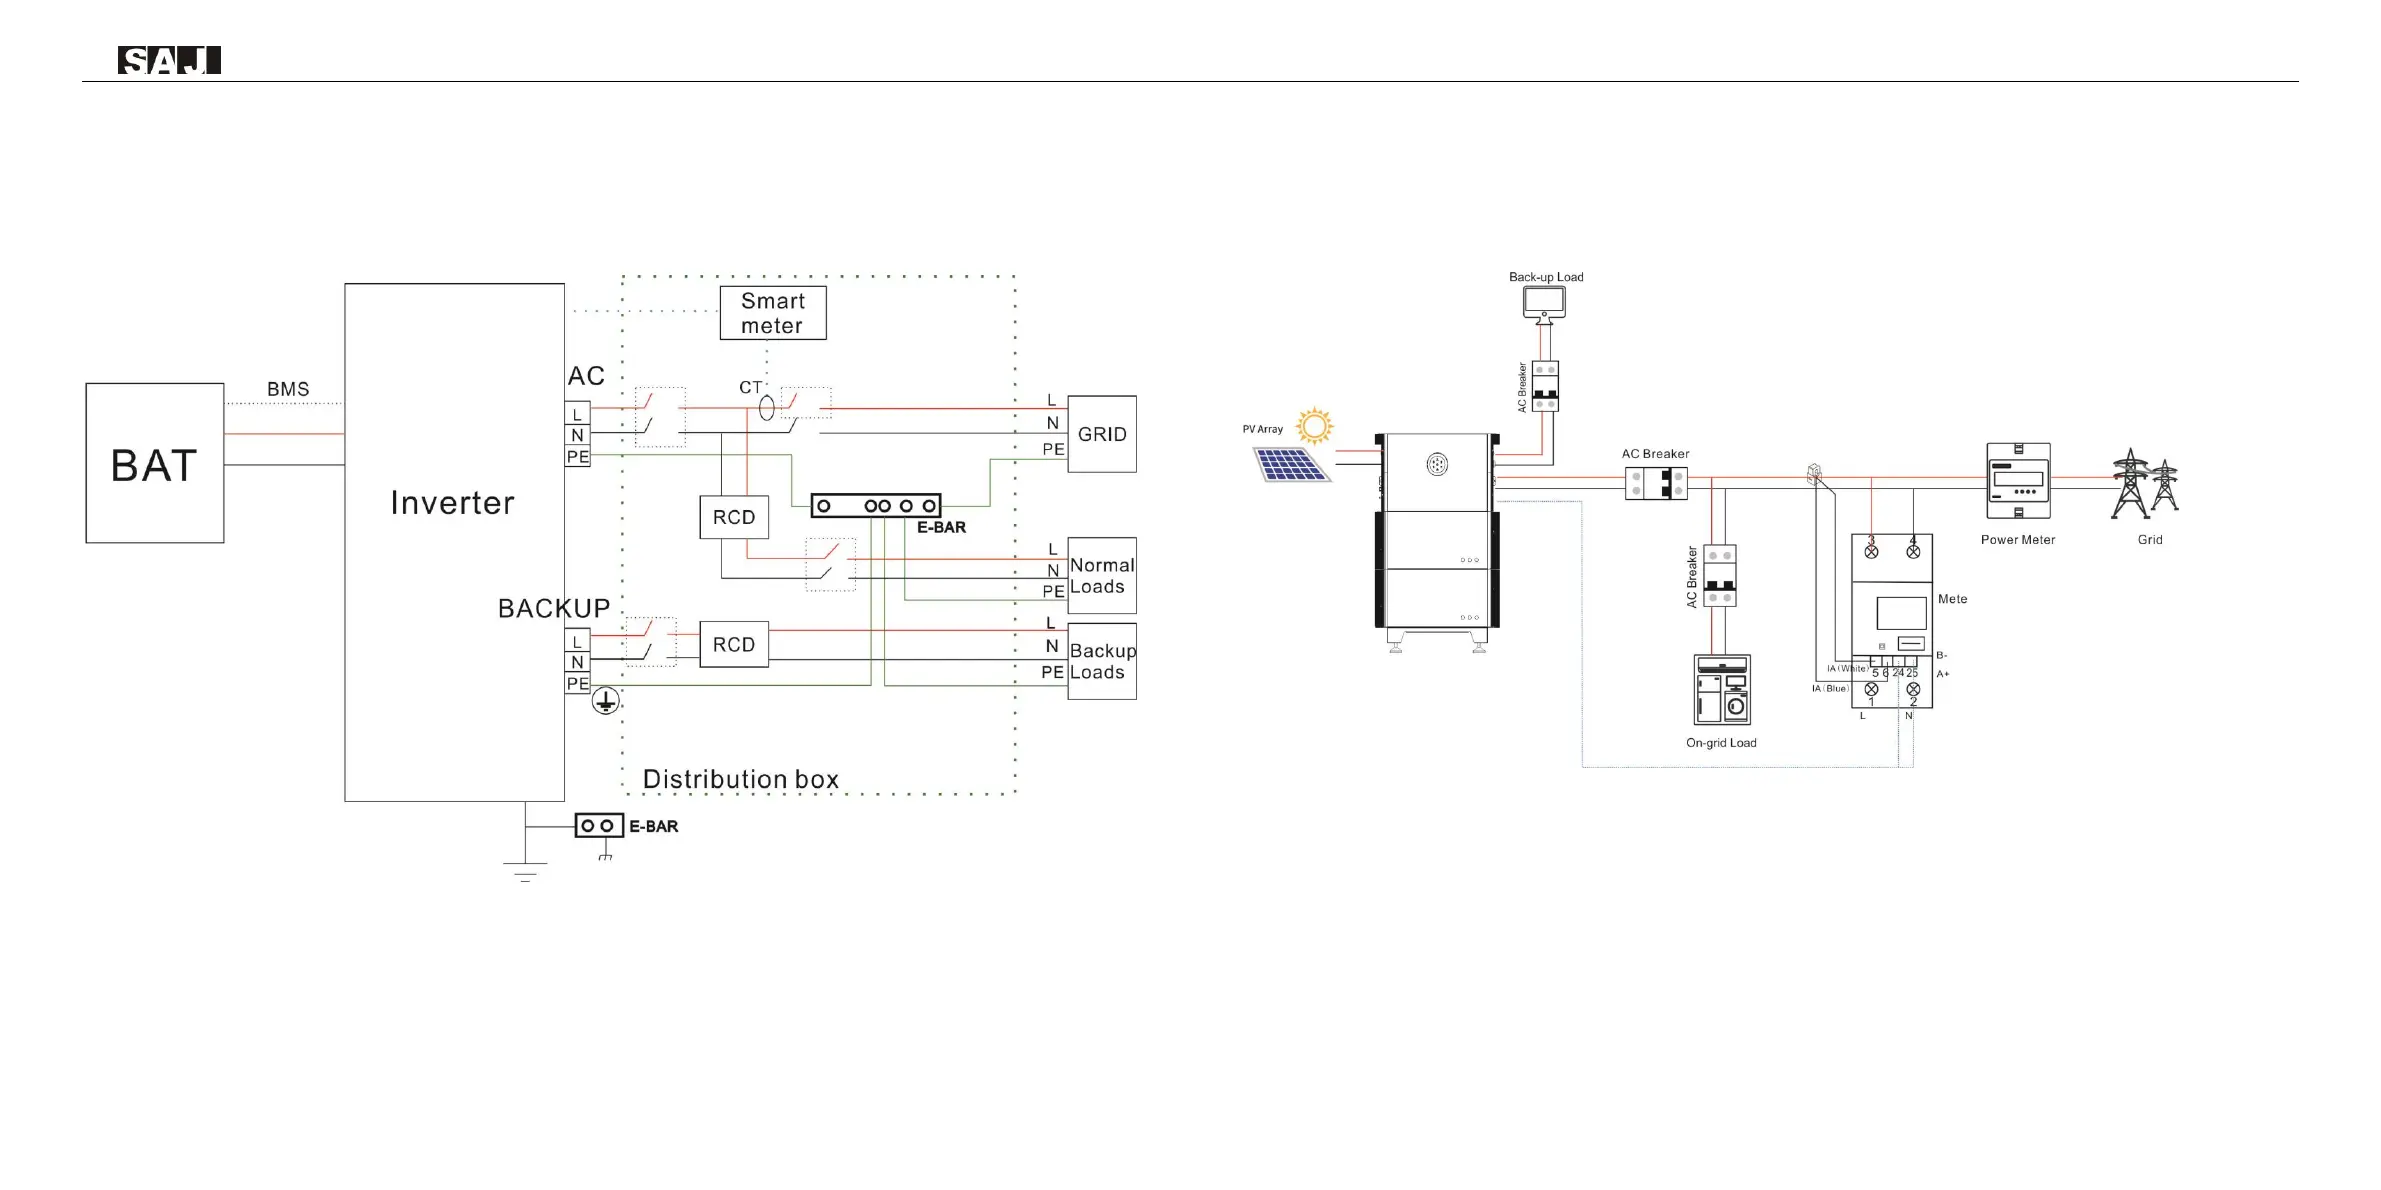Select the On-grid Load appliances icon
Screen dimensions: 2381x1190
pos(1722,690)
